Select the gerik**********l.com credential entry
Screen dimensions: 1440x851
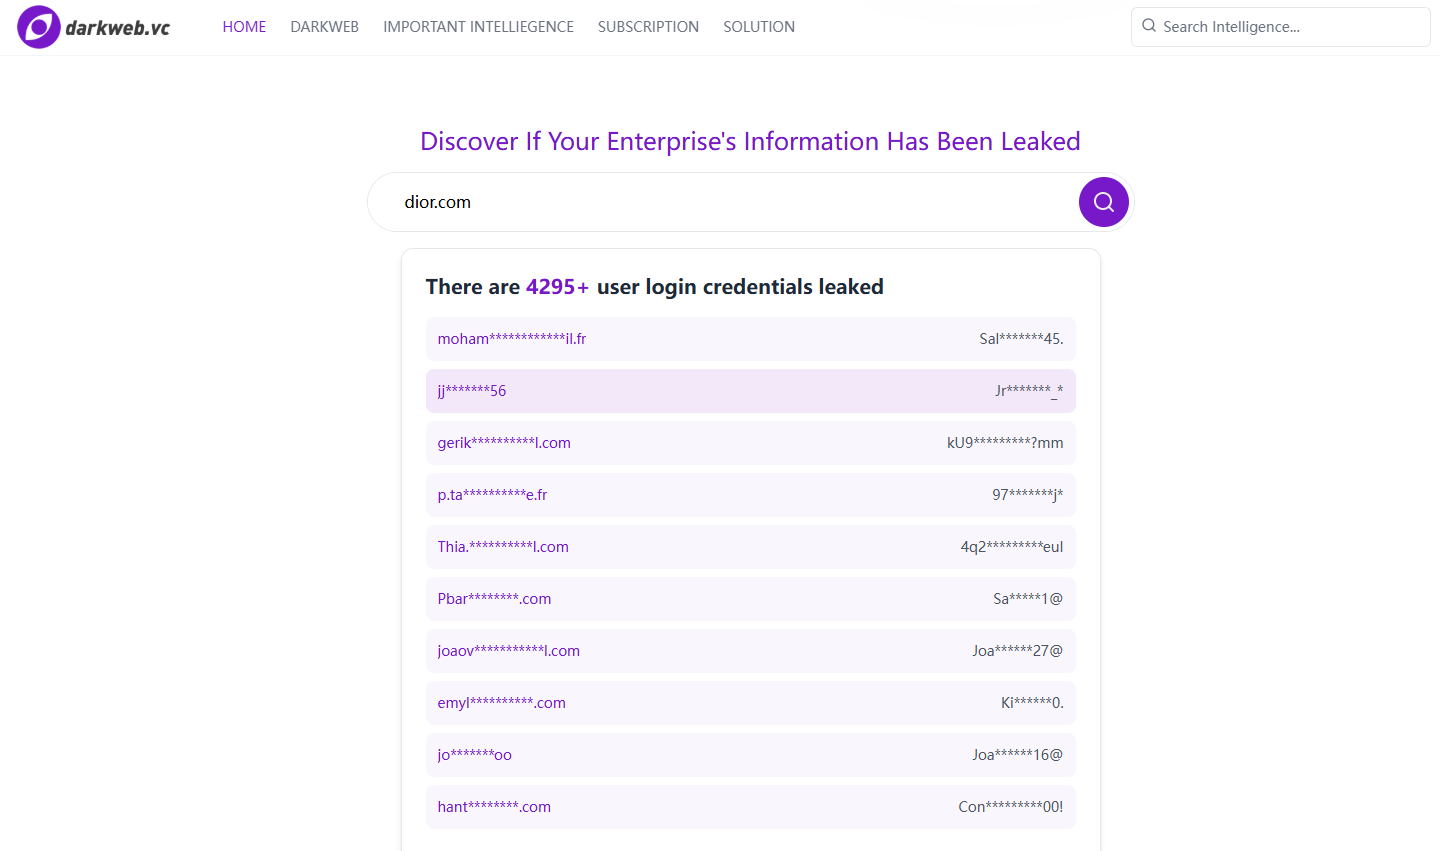pos(751,443)
